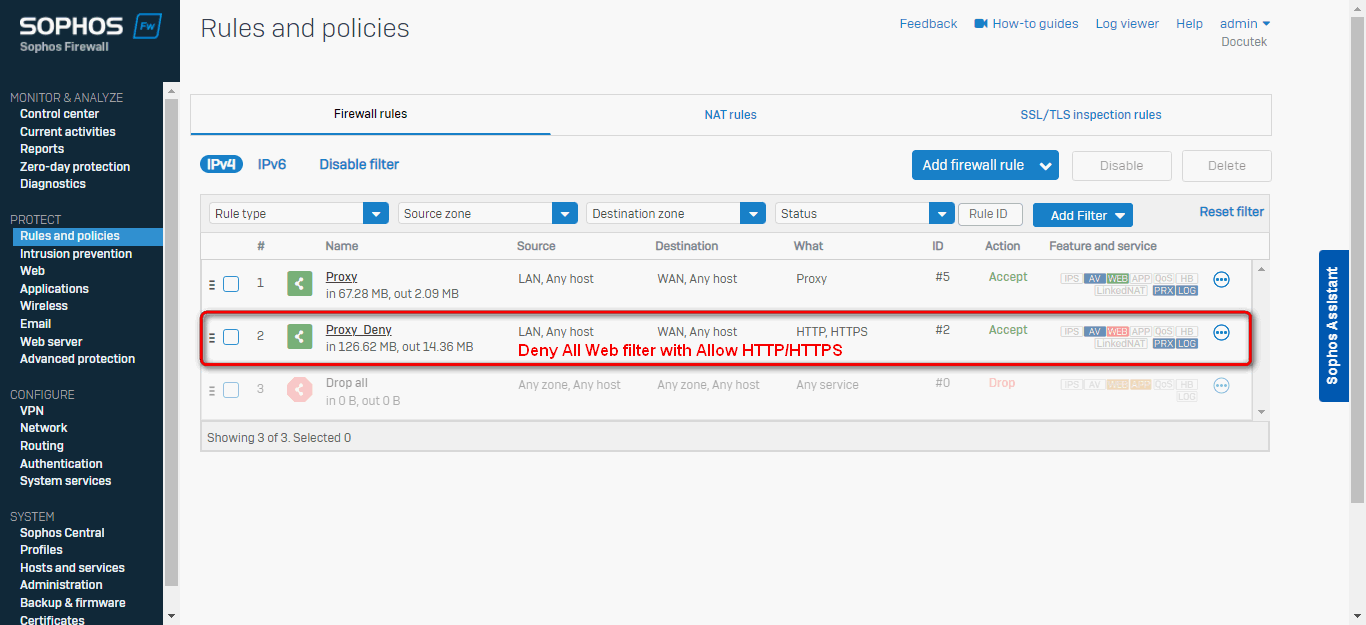This screenshot has width=1366, height=625.
Task: Click the AV badge on the Proxy rule
Action: 1094,278
